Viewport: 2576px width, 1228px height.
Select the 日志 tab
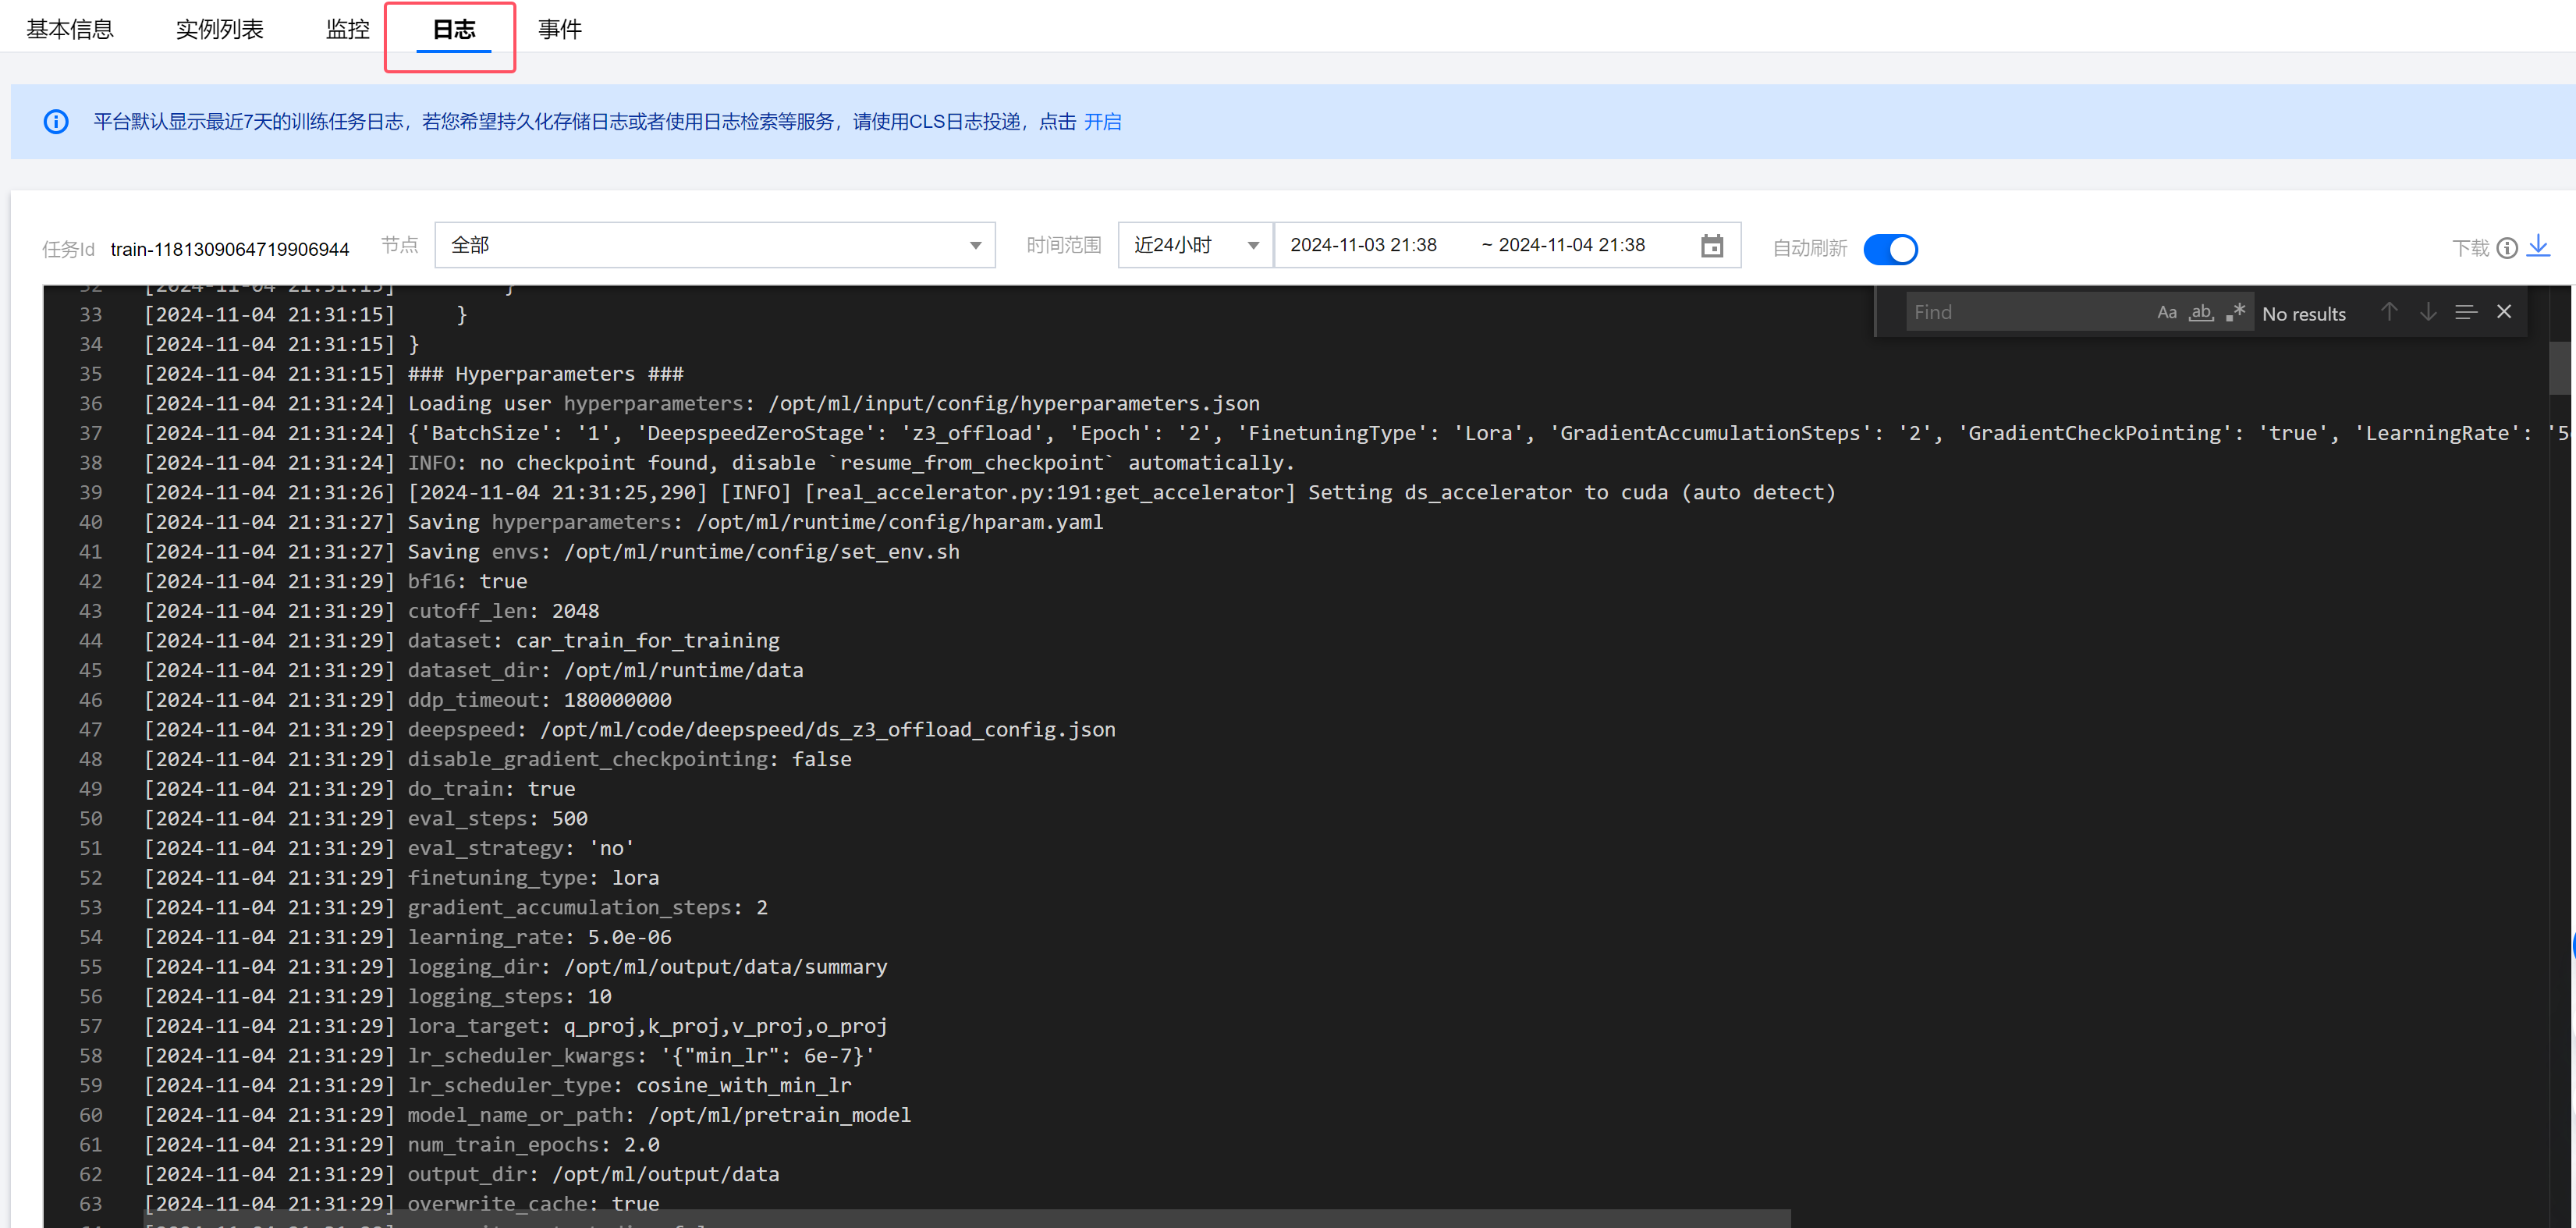click(x=453, y=29)
